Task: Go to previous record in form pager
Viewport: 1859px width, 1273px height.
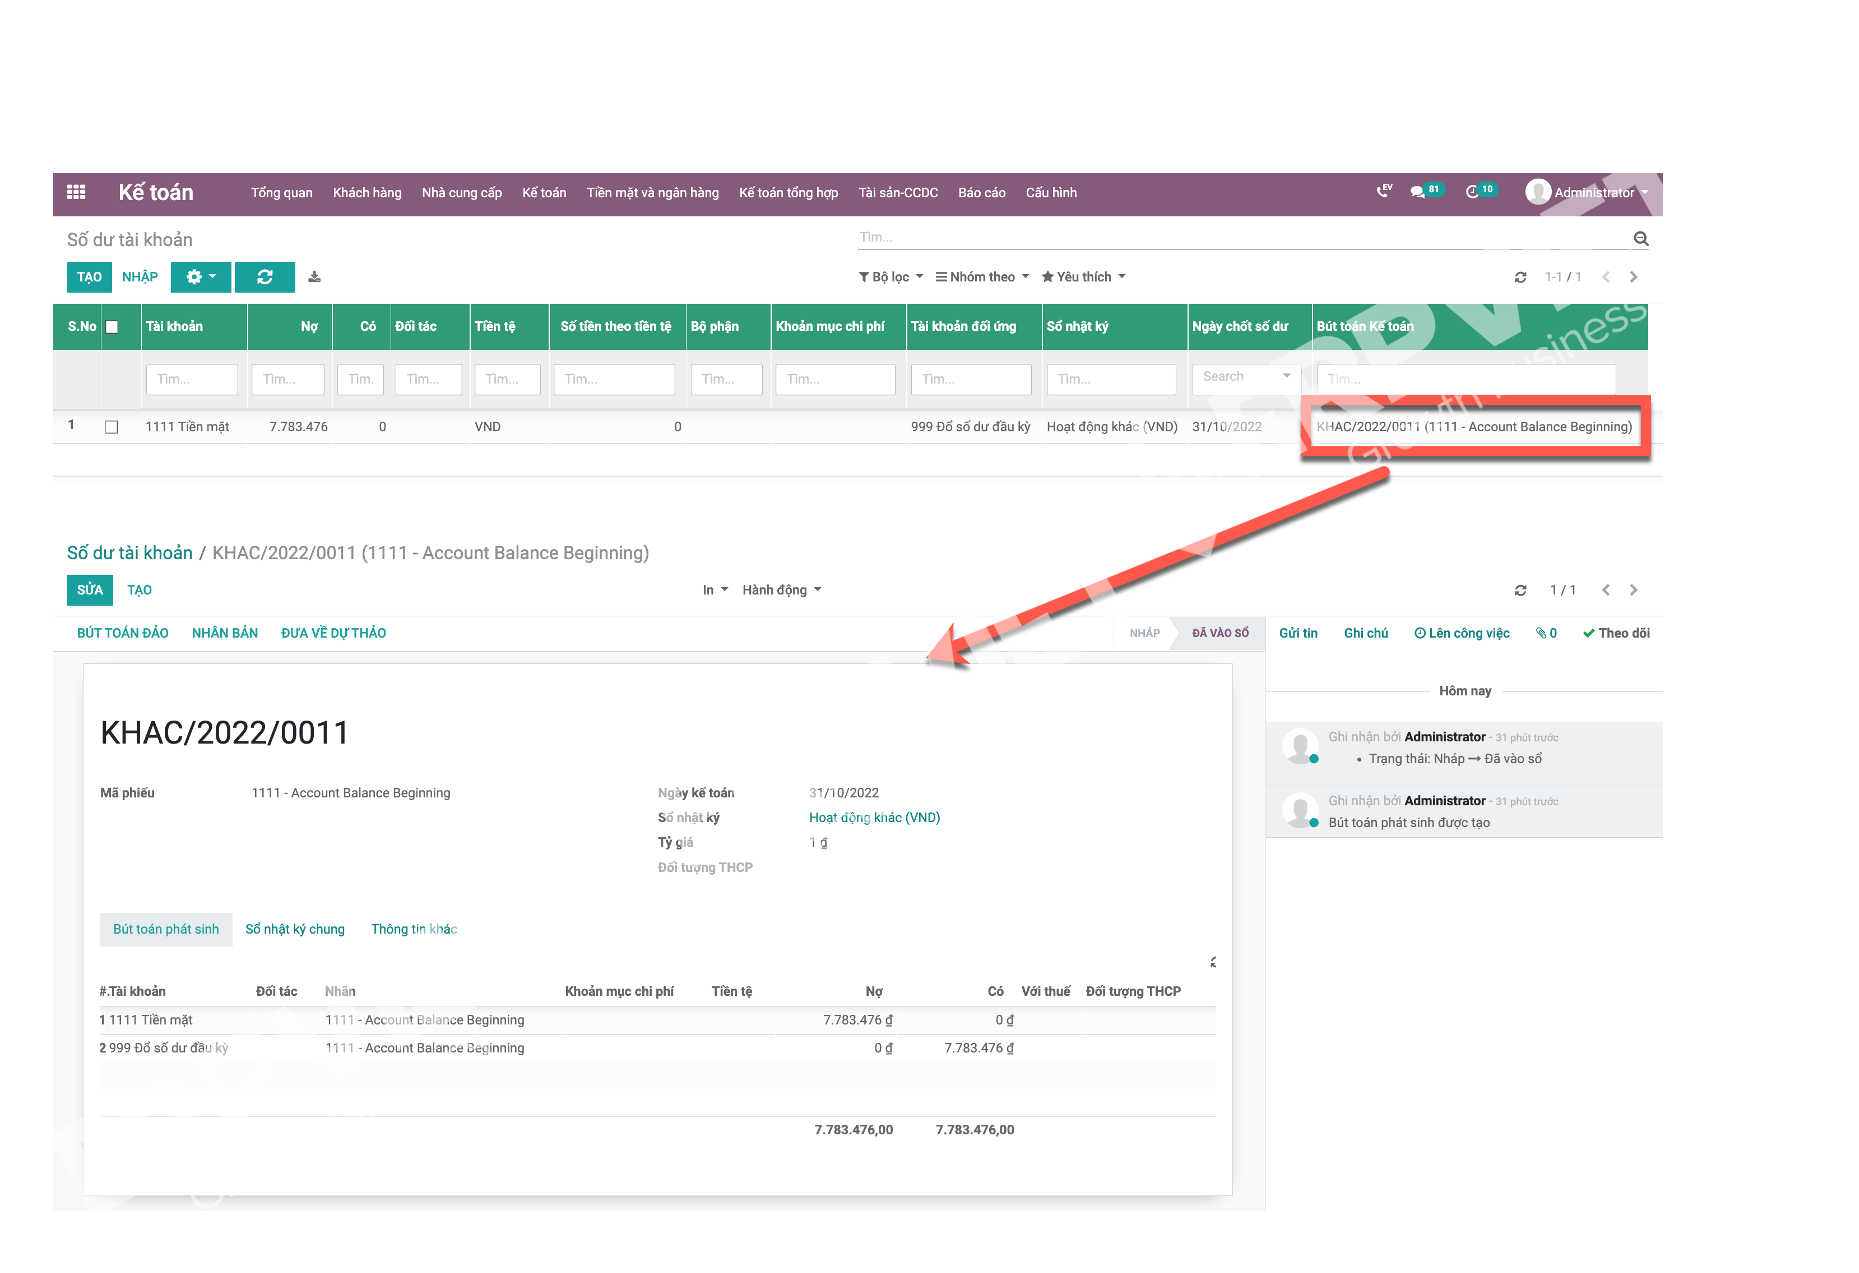Action: [1606, 590]
